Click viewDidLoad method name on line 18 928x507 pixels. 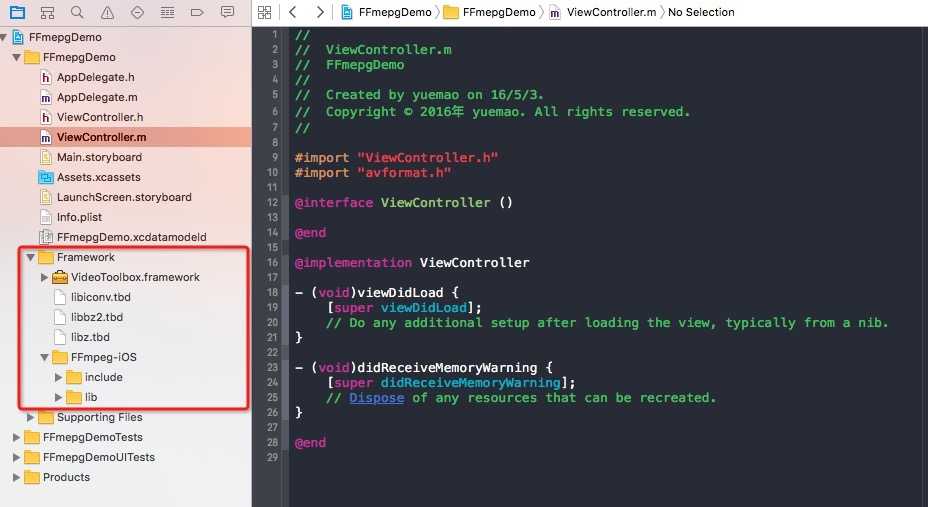400,293
